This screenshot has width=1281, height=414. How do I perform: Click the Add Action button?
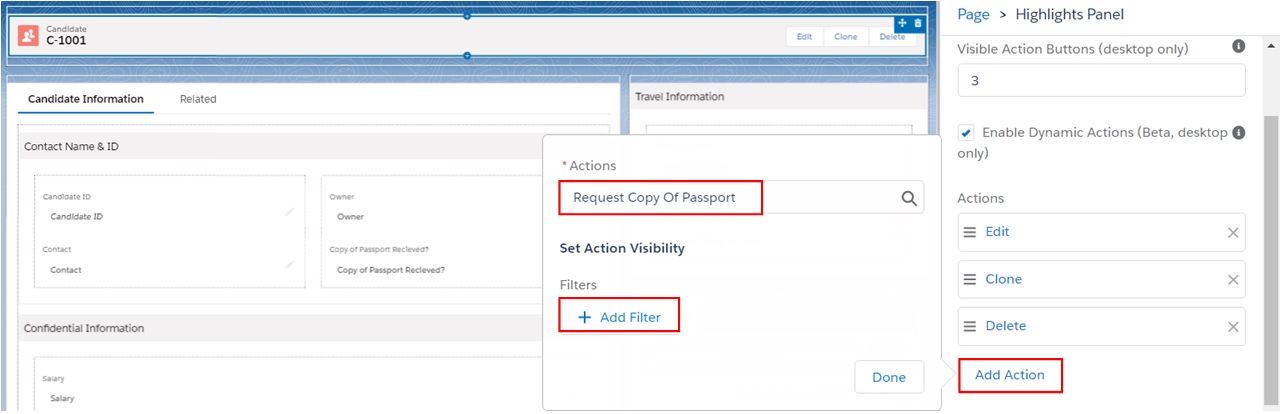[x=1010, y=375]
